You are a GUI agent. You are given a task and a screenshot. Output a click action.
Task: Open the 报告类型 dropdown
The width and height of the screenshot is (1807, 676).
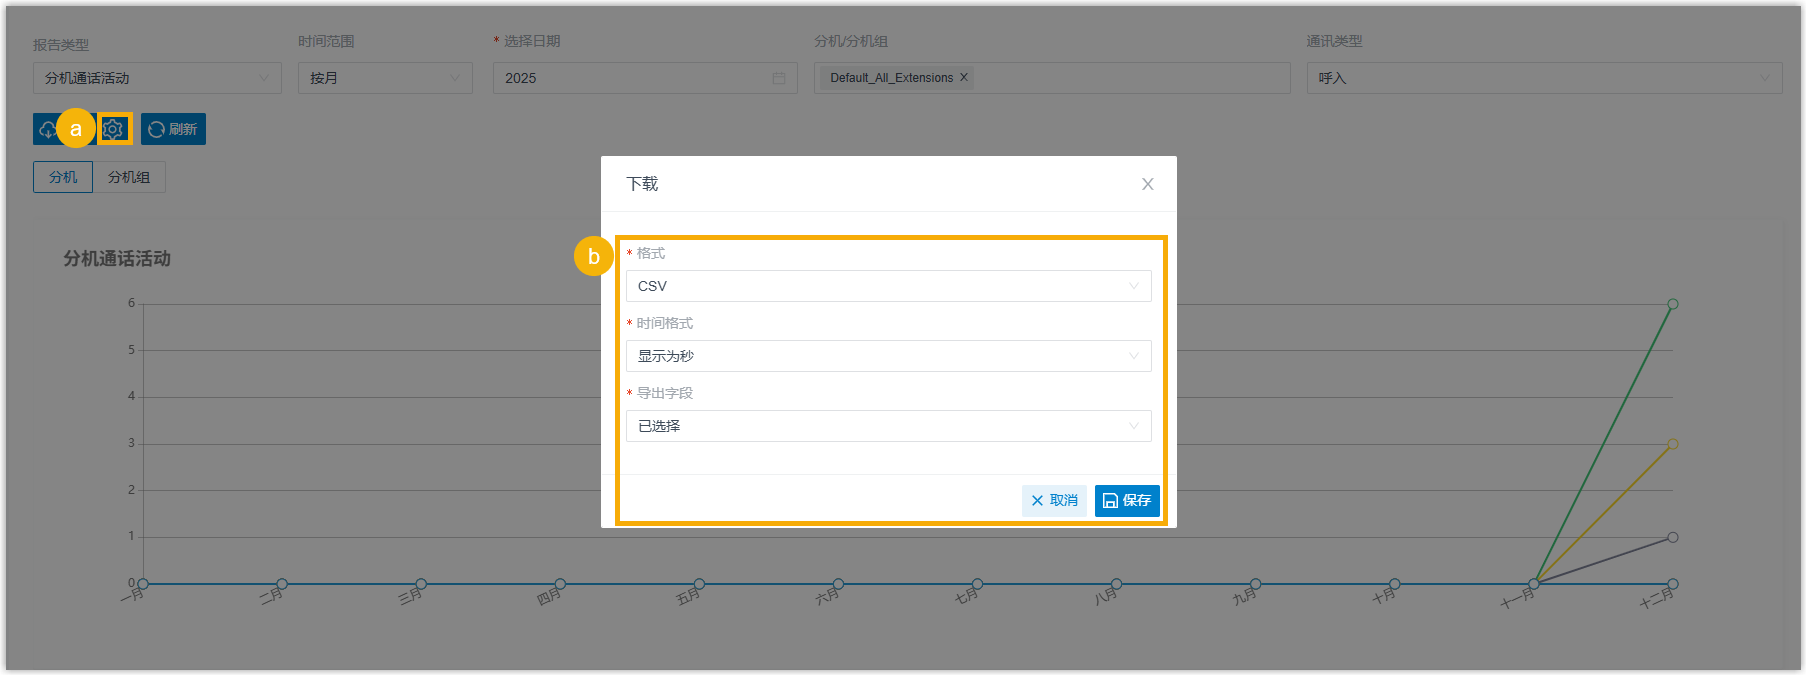tap(157, 78)
